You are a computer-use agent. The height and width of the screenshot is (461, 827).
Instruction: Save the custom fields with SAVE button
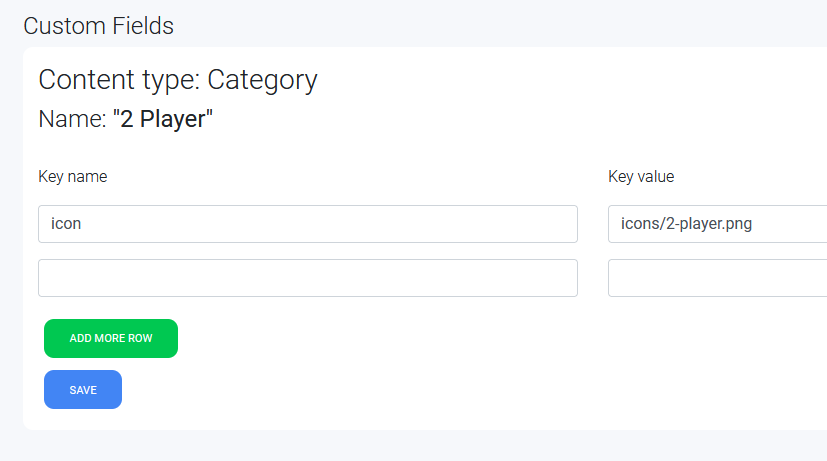pos(83,390)
